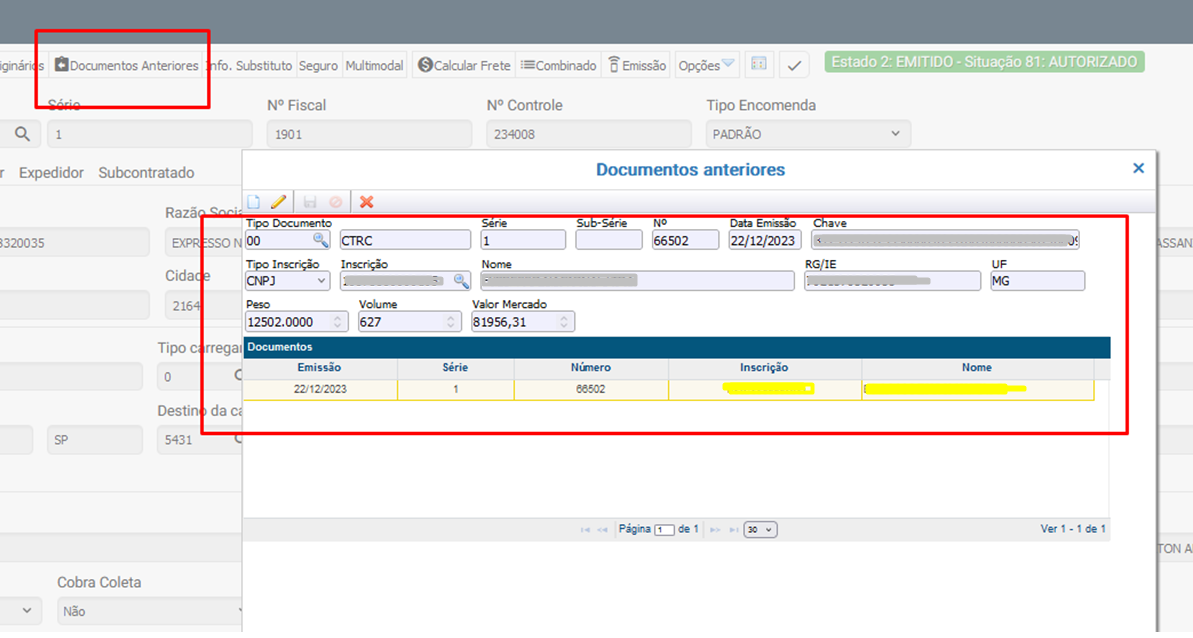The image size is (1193, 638).
Task: Switch to the Expedidor tab
Action: click(51, 173)
